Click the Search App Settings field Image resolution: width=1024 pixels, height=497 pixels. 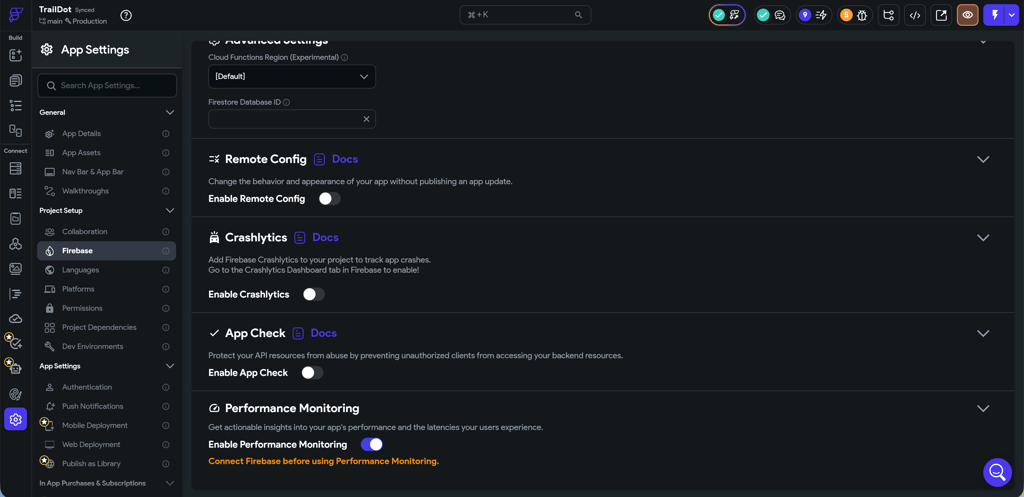point(107,86)
